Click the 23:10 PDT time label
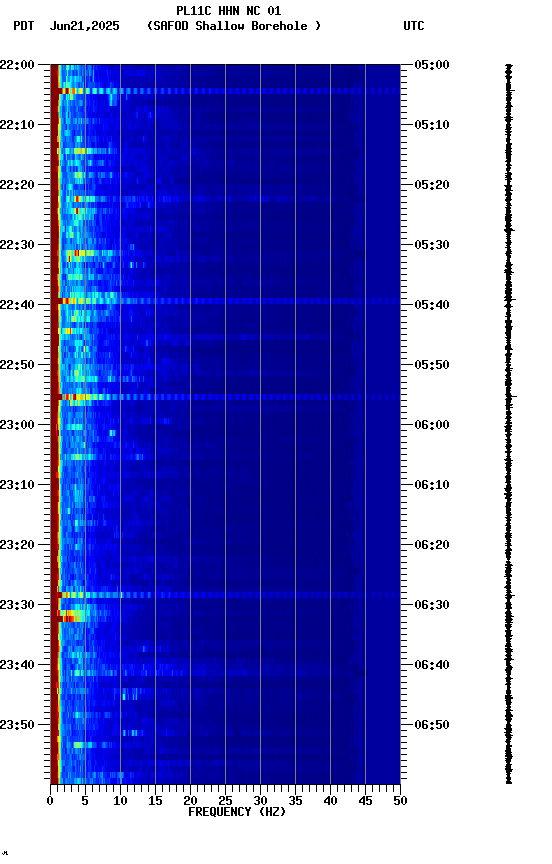 [17, 485]
